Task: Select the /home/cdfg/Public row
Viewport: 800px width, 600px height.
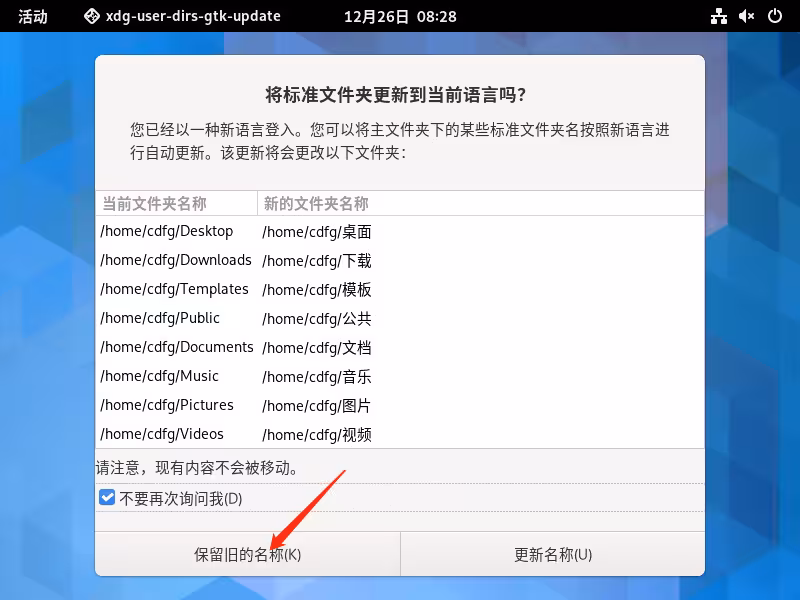Action: (x=400, y=318)
